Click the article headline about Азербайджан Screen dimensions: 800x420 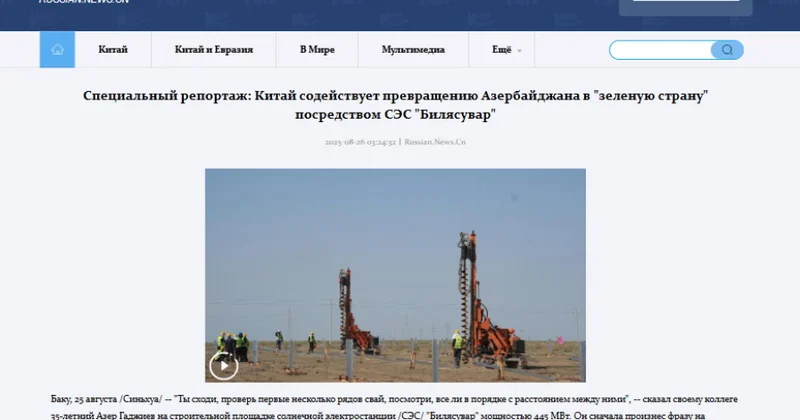[395, 105]
